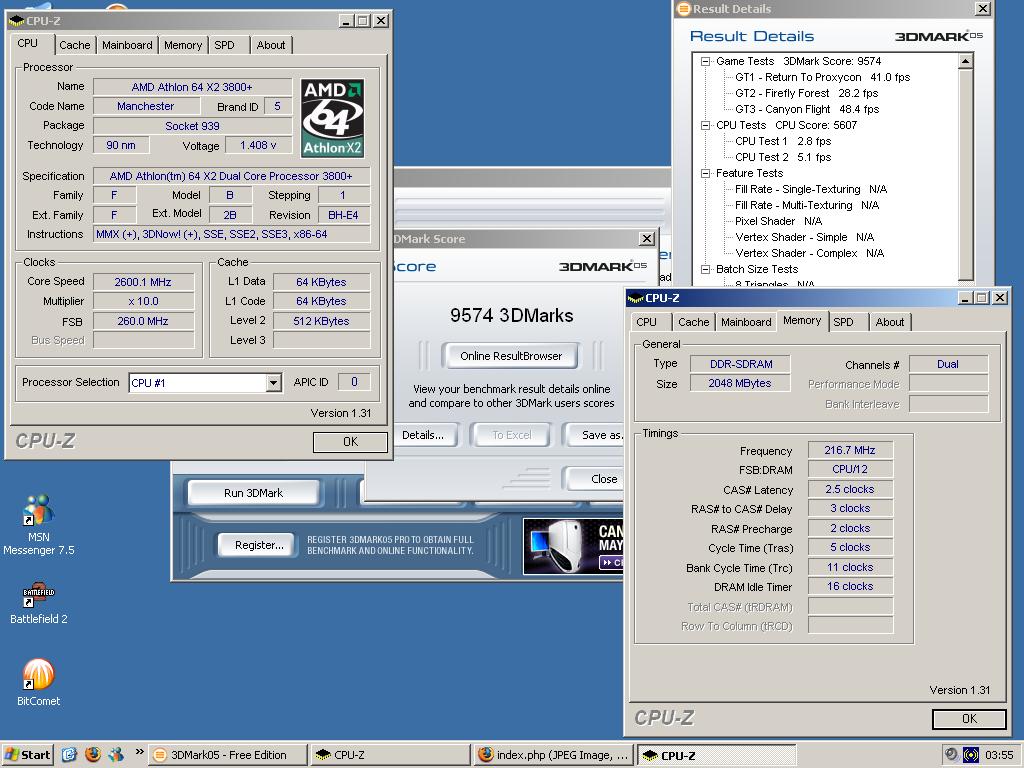
Task: Select Memory tab in processor CPU-Z window
Action: point(183,45)
